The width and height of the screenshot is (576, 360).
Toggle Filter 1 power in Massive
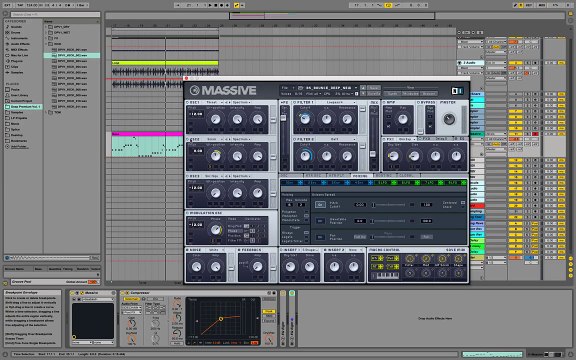[x=294, y=102]
